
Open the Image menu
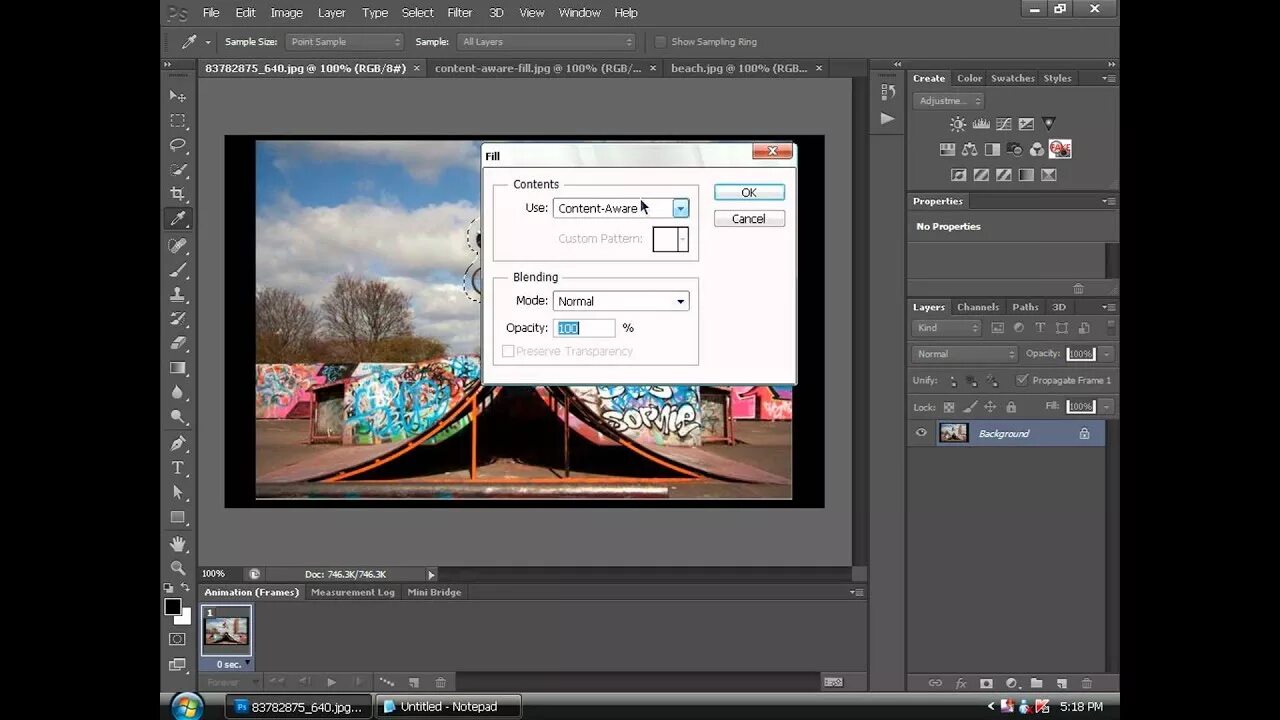click(x=286, y=13)
